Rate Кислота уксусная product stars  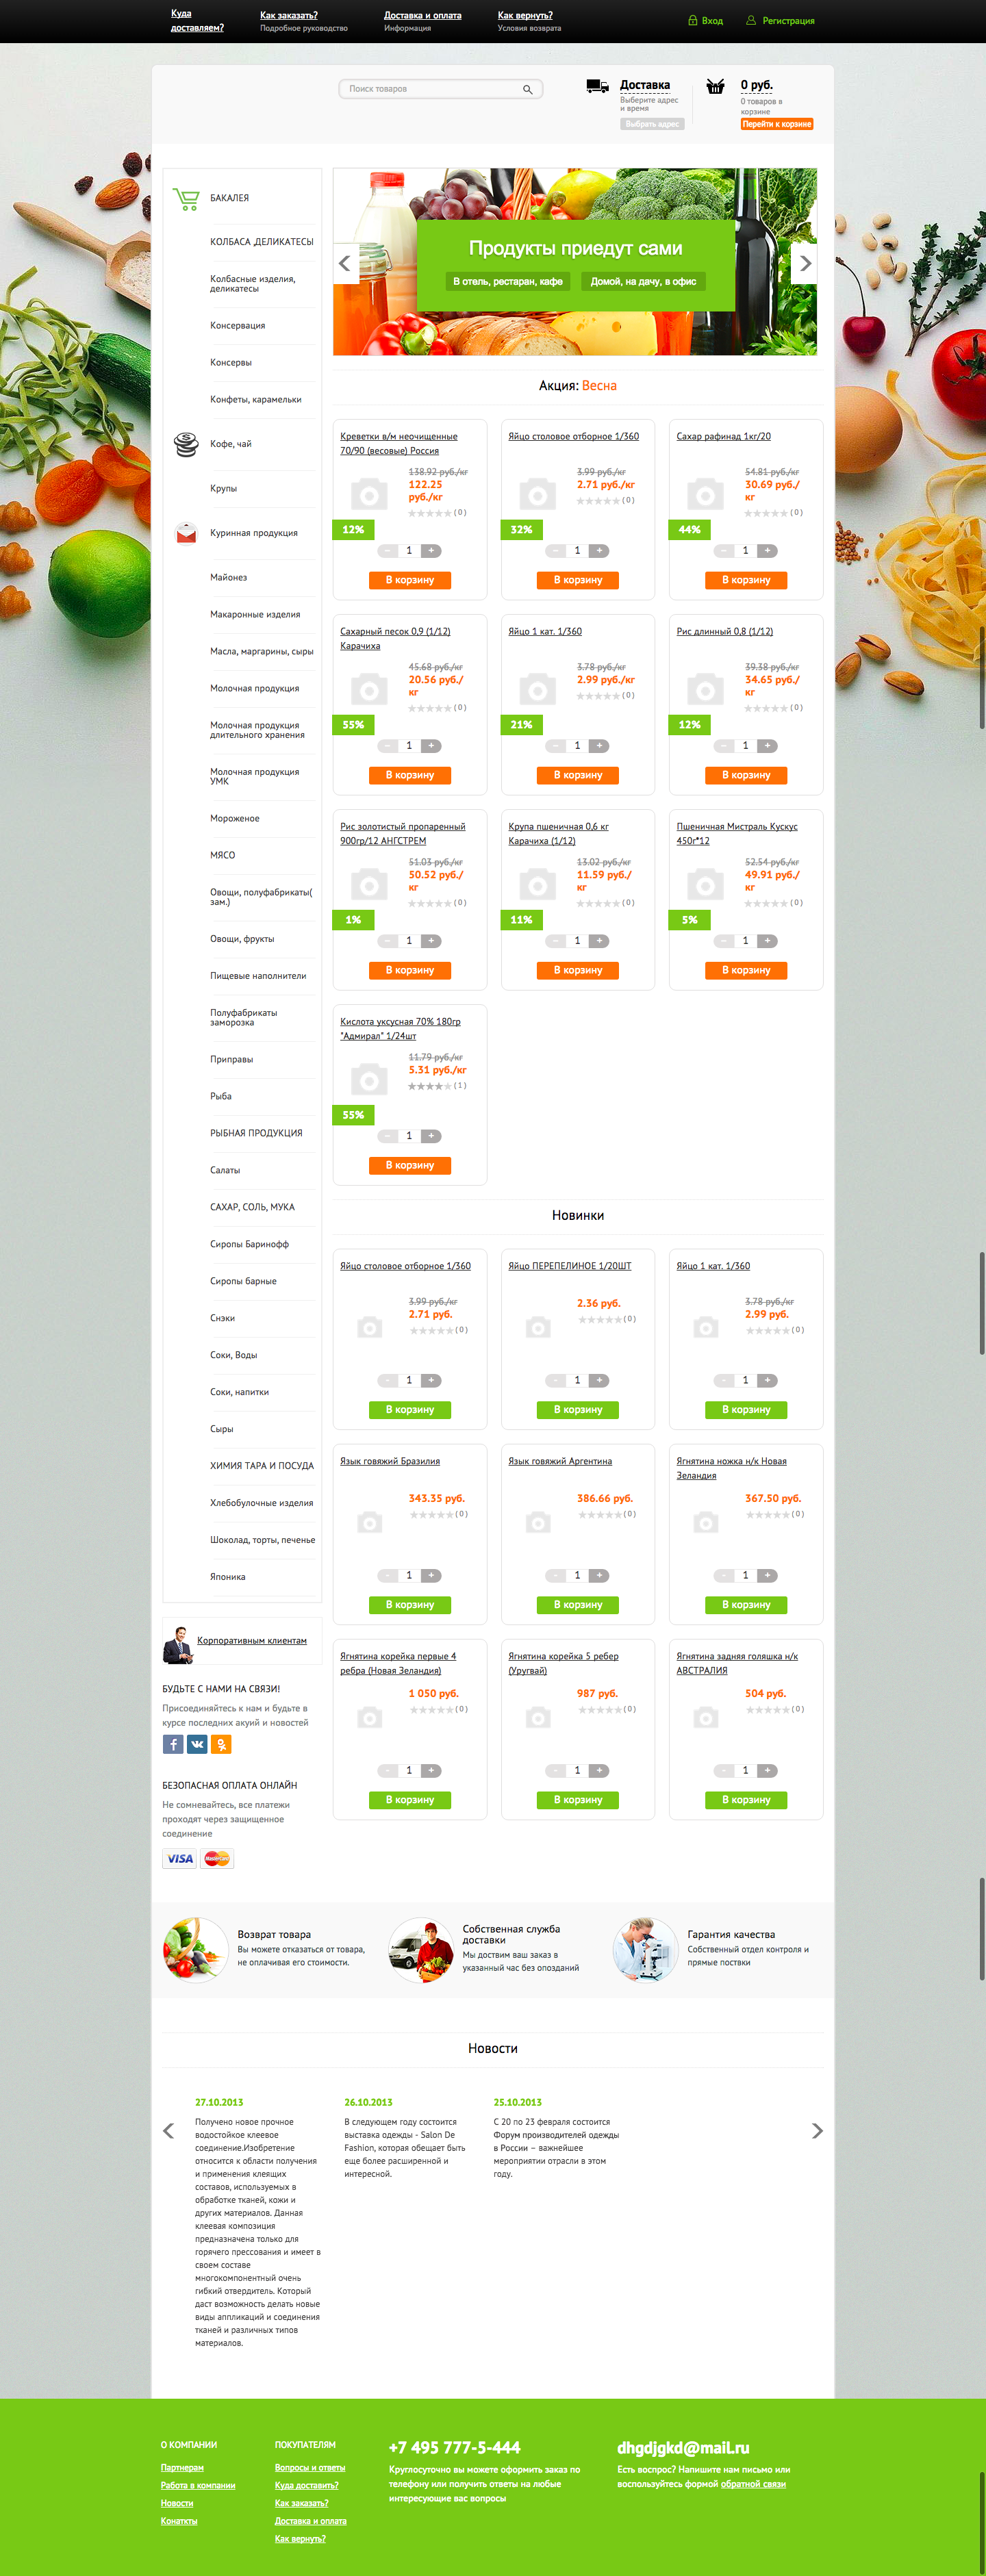429,1086
